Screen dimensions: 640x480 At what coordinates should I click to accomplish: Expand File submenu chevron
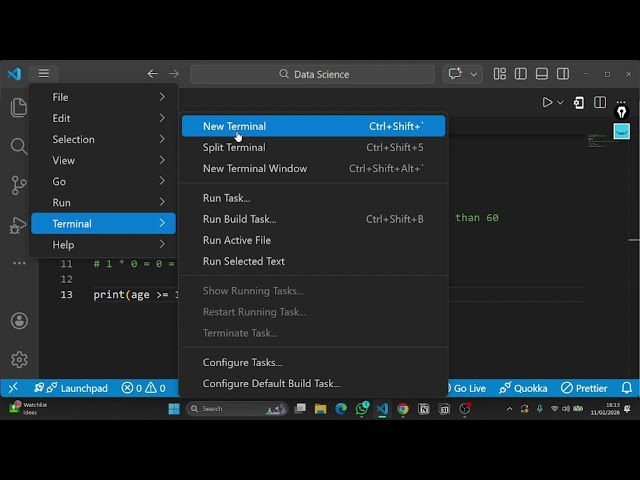[162, 97]
